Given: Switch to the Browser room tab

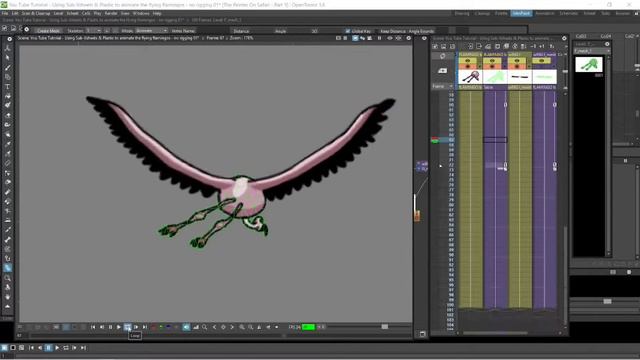Looking at the screenshot, I should pos(622,13).
